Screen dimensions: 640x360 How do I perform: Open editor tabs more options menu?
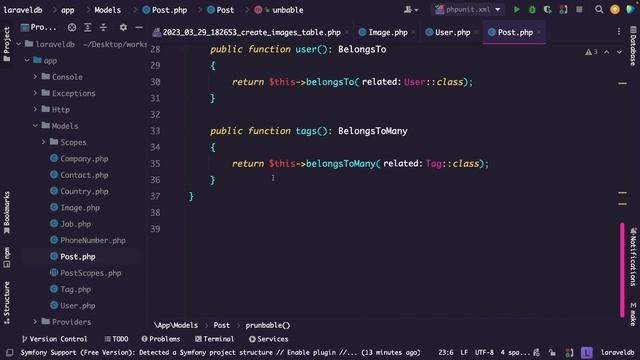[619, 31]
